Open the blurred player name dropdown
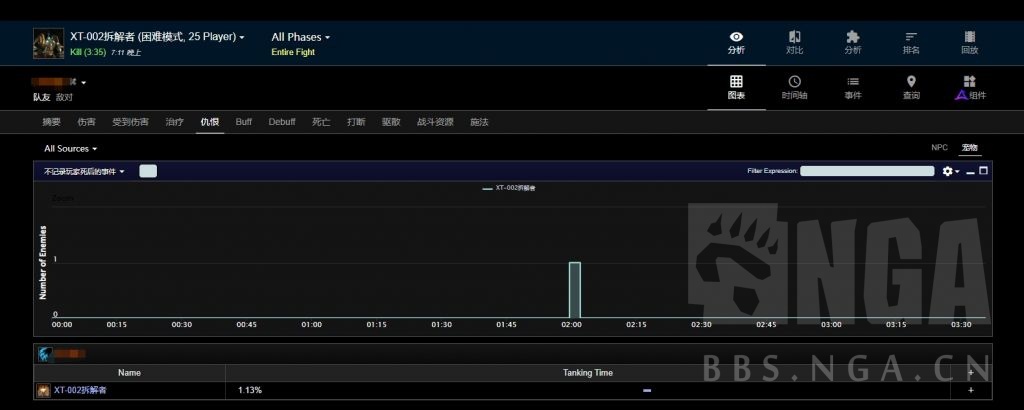 (59, 82)
